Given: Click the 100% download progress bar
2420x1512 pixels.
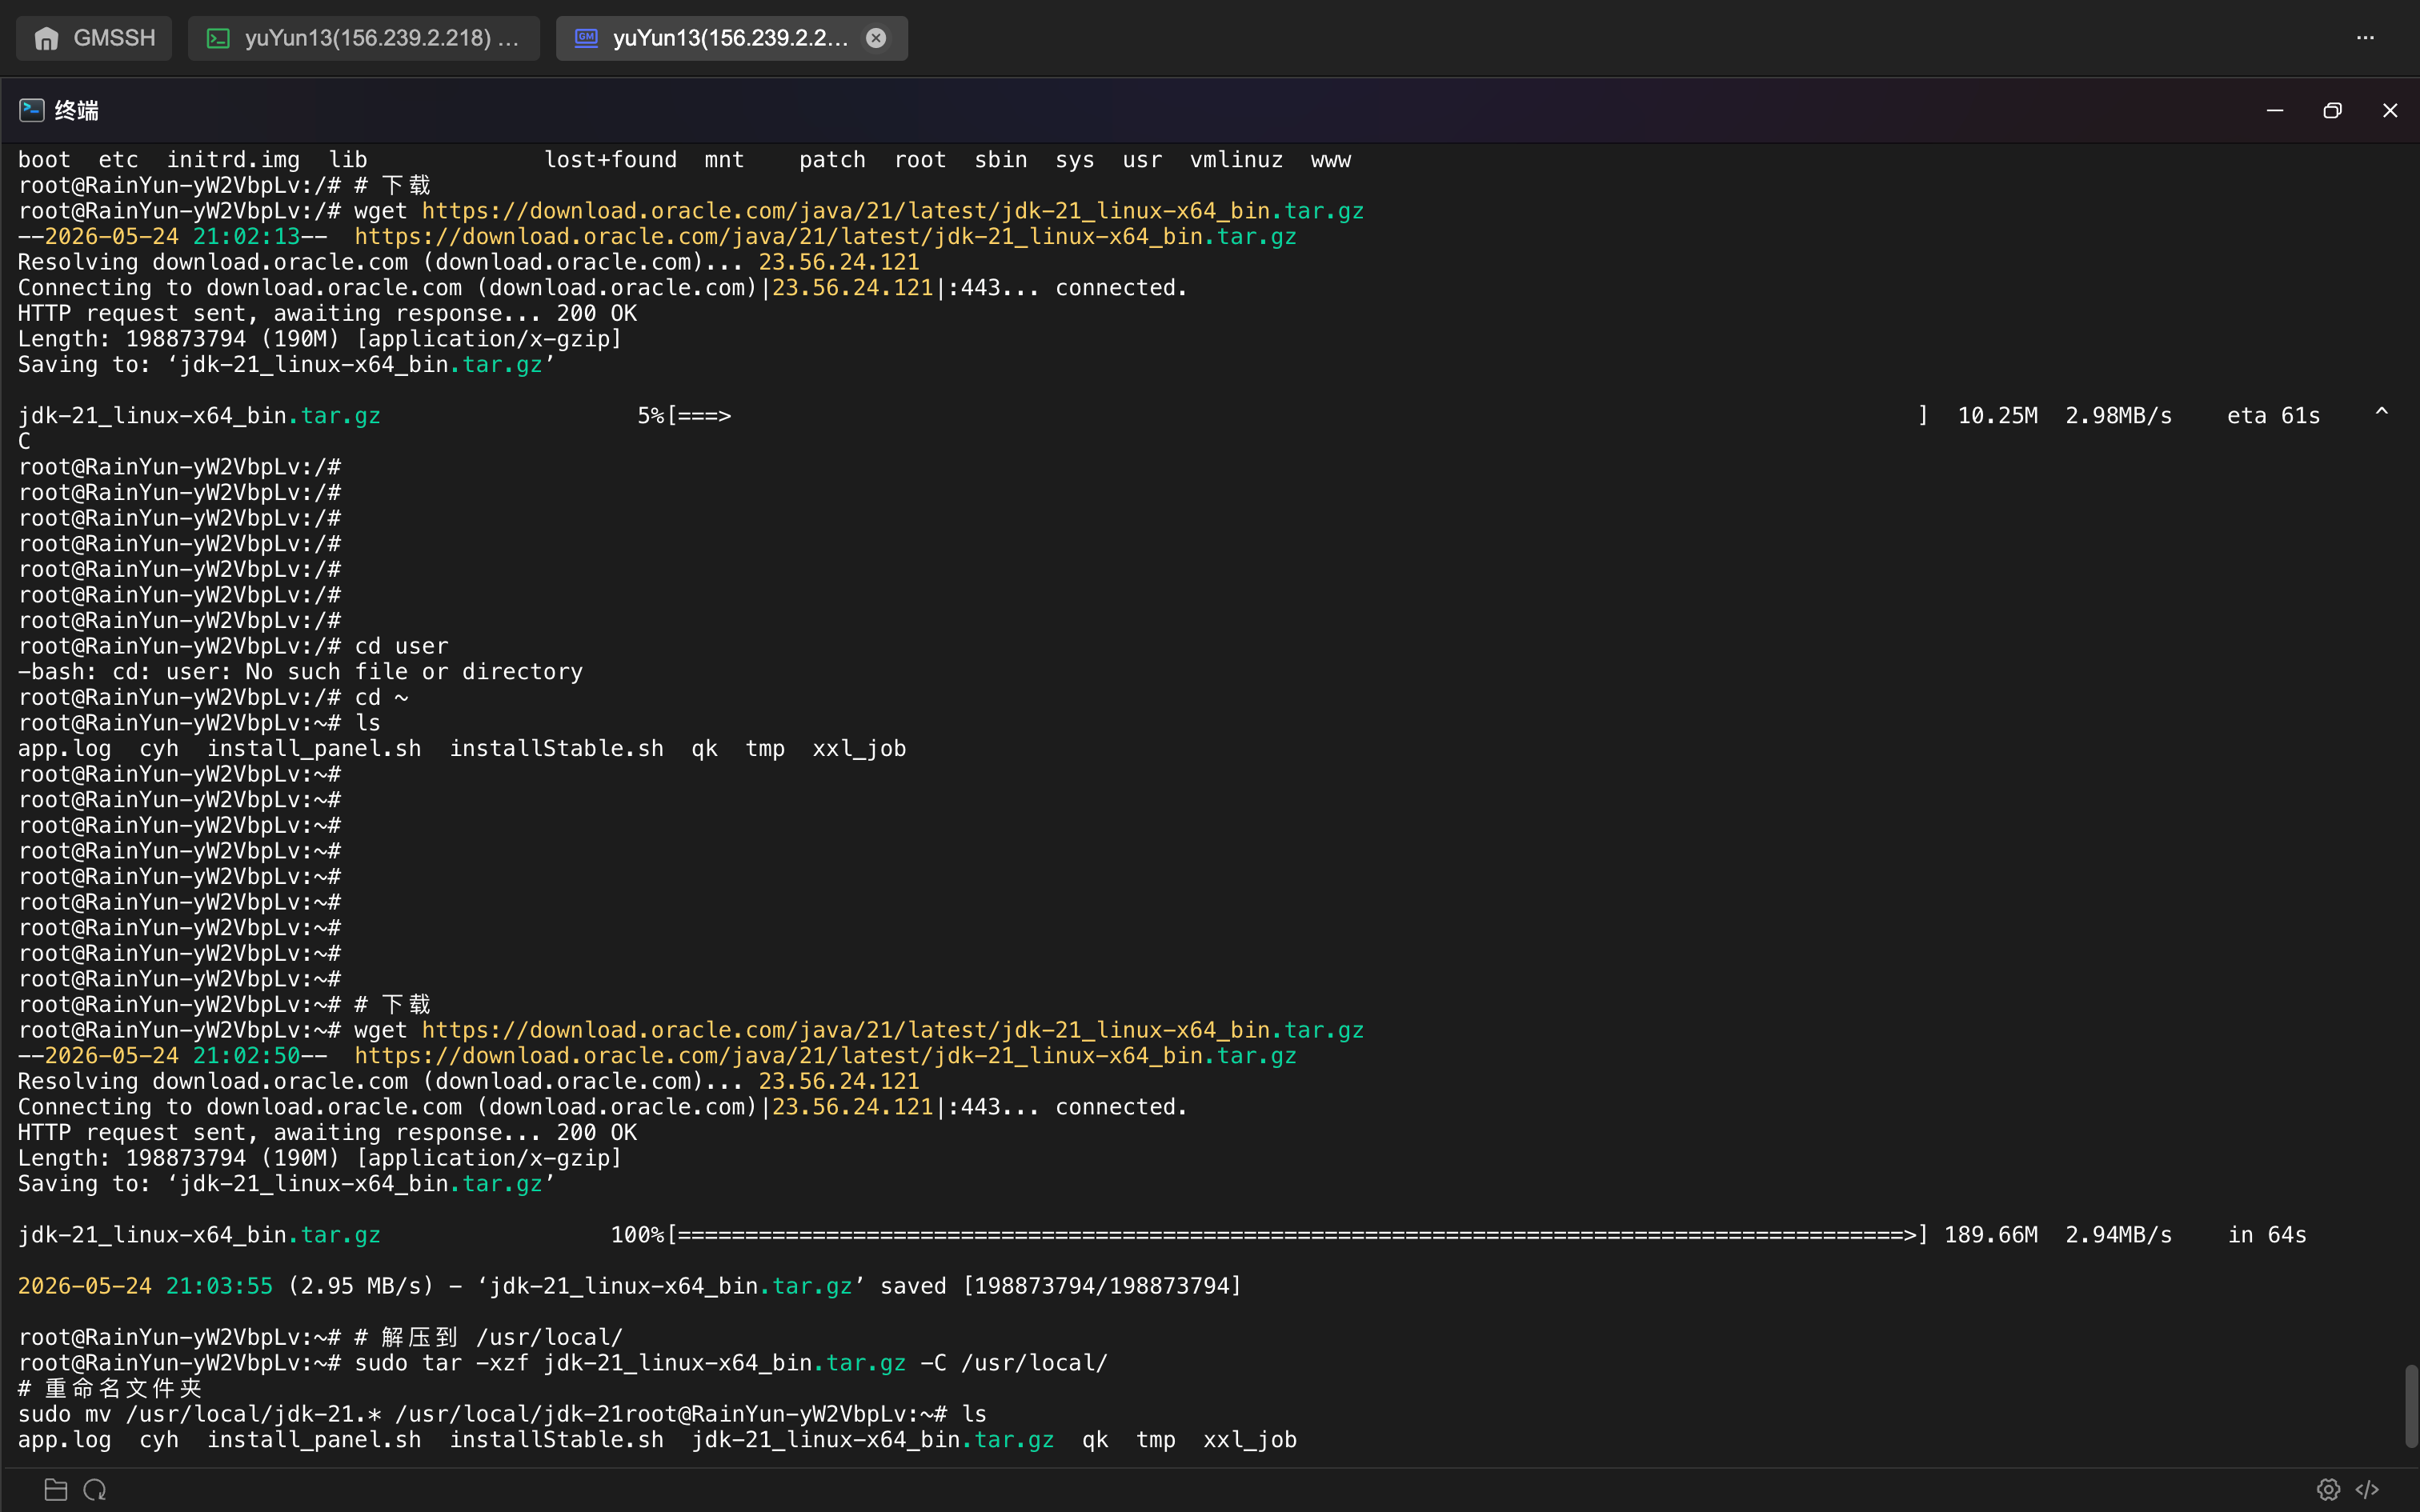Looking at the screenshot, I should point(1298,1235).
